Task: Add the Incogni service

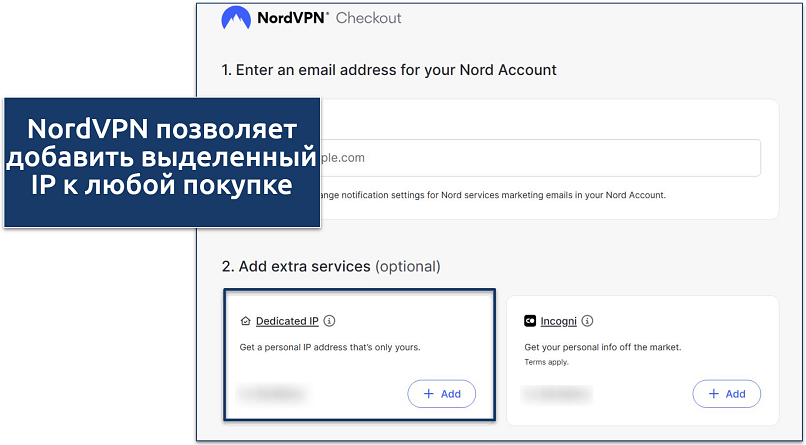Action: click(x=725, y=394)
